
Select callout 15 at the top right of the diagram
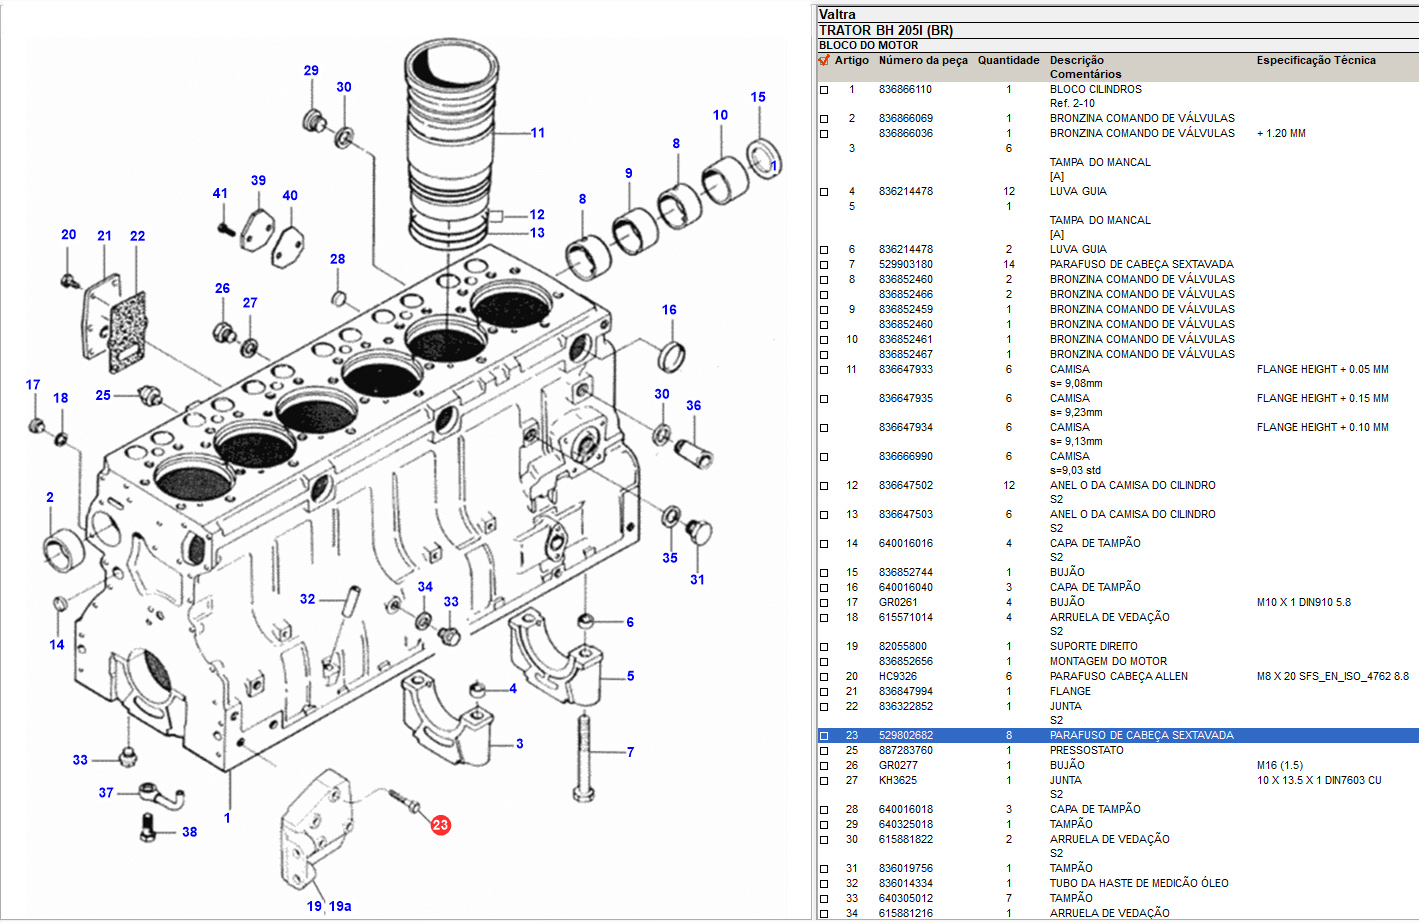point(758,97)
